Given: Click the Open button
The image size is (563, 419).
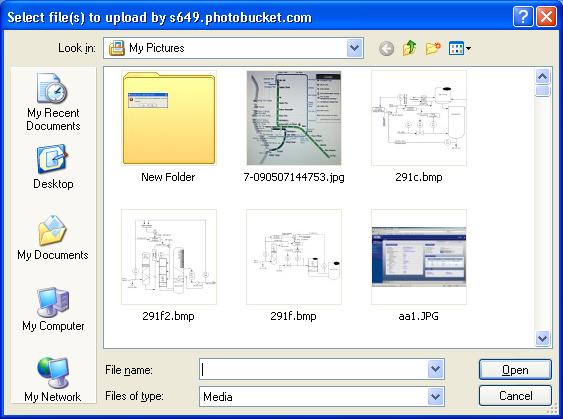Looking at the screenshot, I should 515,369.
